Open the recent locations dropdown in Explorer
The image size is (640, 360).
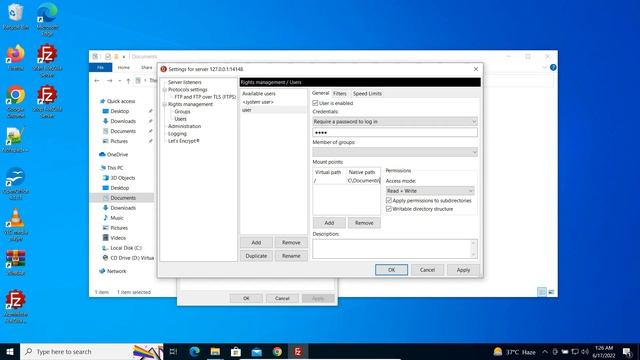[120, 81]
